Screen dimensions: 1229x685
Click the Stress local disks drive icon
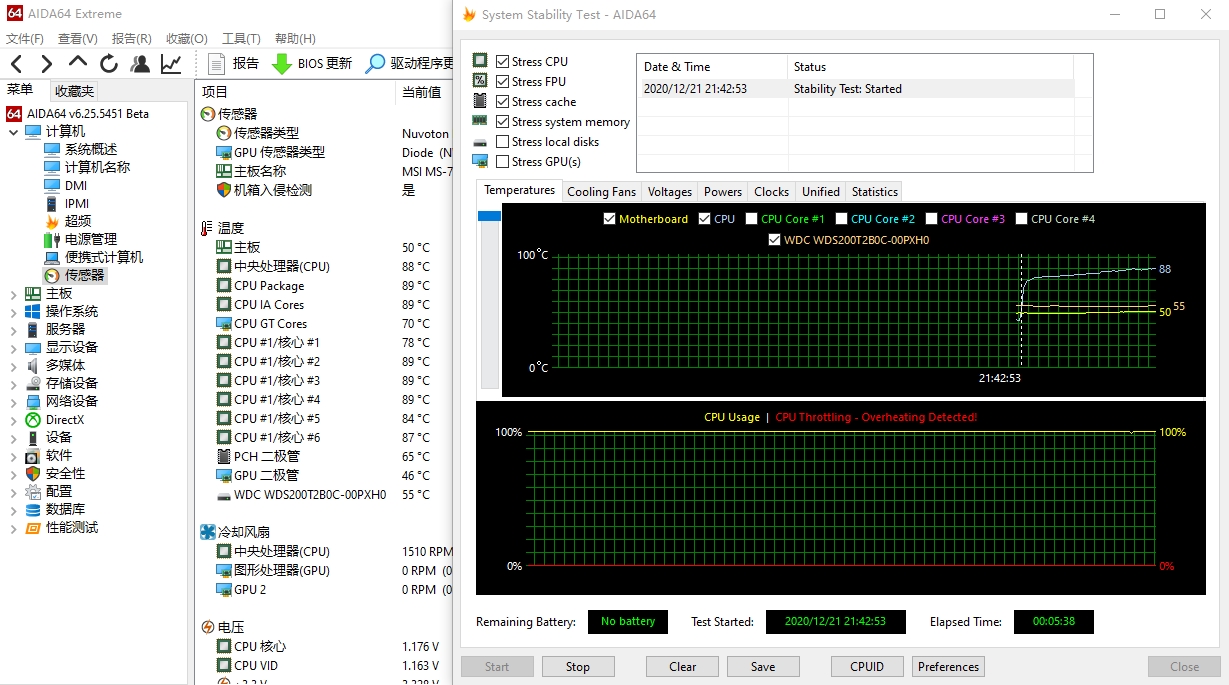[x=480, y=141]
